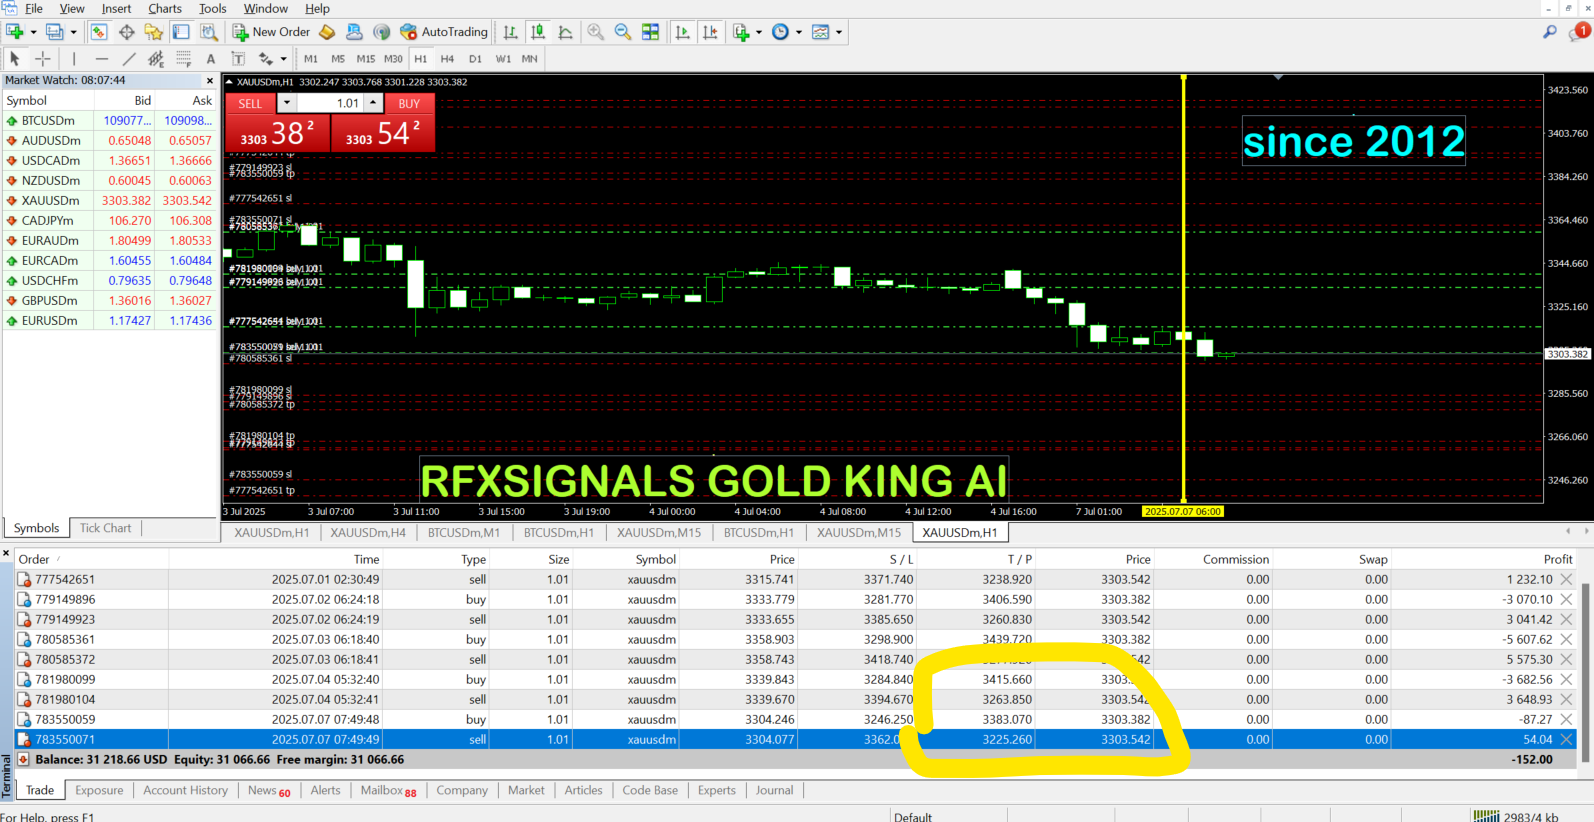This screenshot has width=1594, height=822.
Task: Close order 777542651 with its X button
Action: (1567, 579)
